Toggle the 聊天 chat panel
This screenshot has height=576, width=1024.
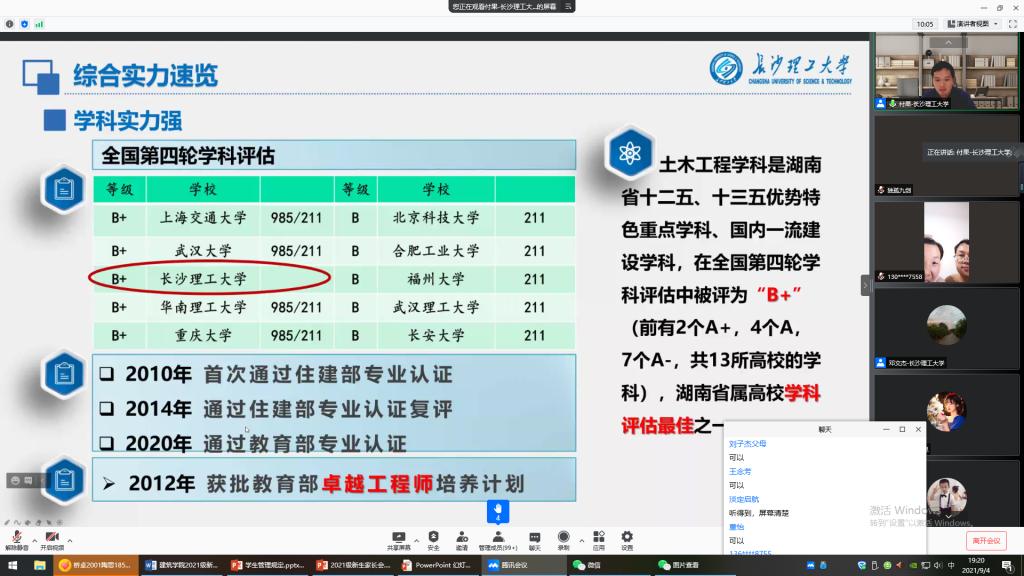pyautogui.click(x=535, y=537)
